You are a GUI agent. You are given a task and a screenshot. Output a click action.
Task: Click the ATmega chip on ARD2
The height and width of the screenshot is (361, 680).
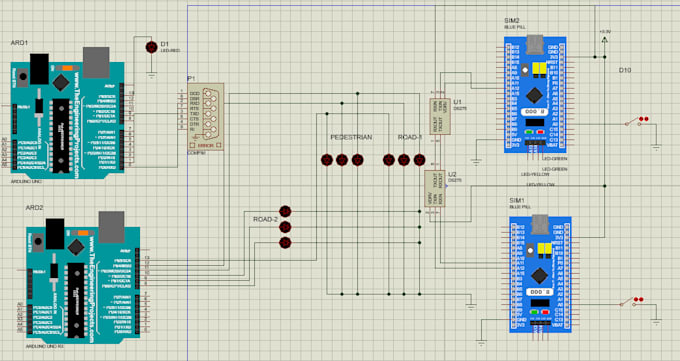pyautogui.click(x=76, y=300)
